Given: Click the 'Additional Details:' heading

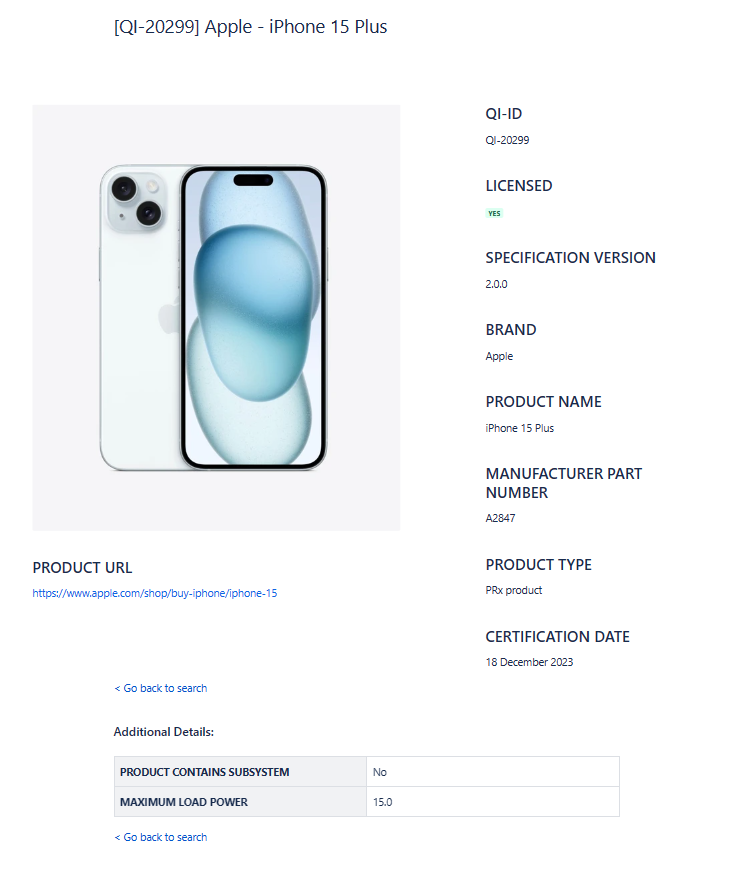Looking at the screenshot, I should (x=164, y=732).
